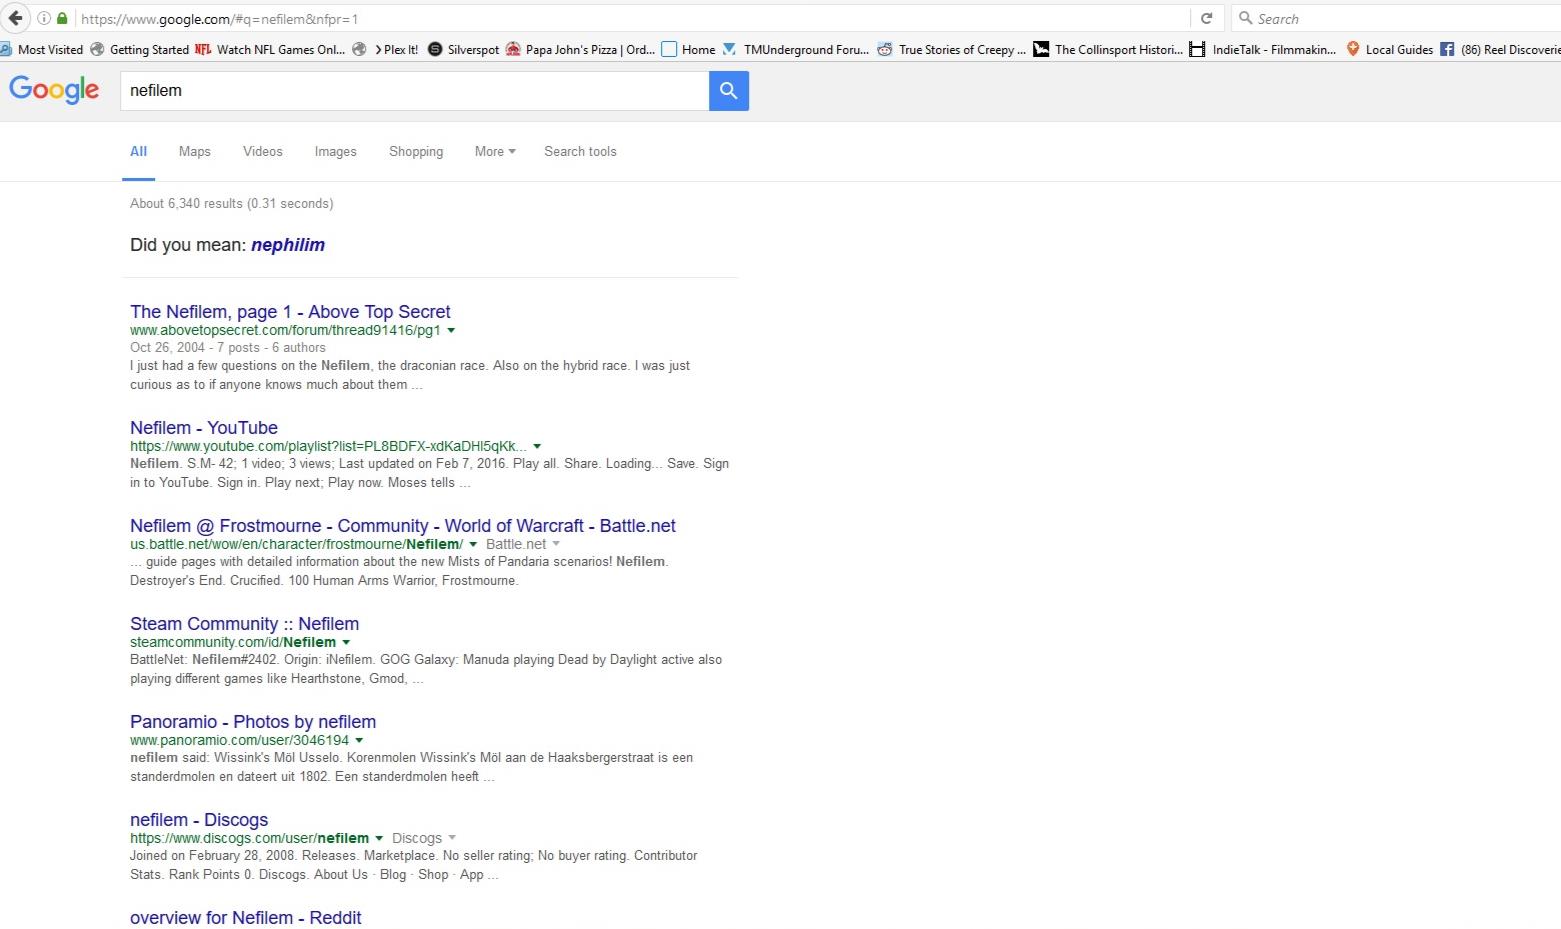Open Panoramio - Photos by nefilem result
The width and height of the screenshot is (1561, 929).
(253, 722)
